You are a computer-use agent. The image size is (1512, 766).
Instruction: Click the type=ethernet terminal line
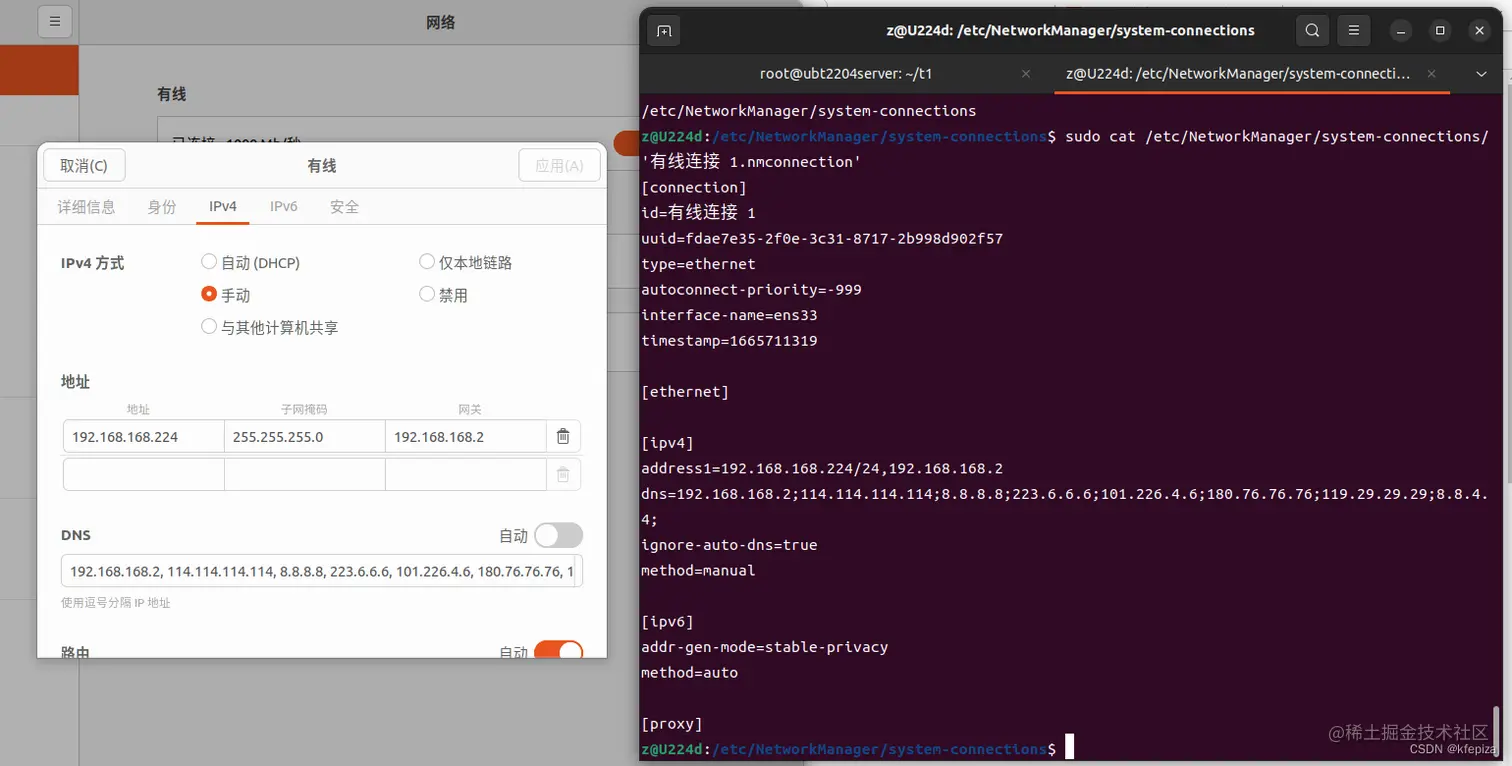coord(698,264)
